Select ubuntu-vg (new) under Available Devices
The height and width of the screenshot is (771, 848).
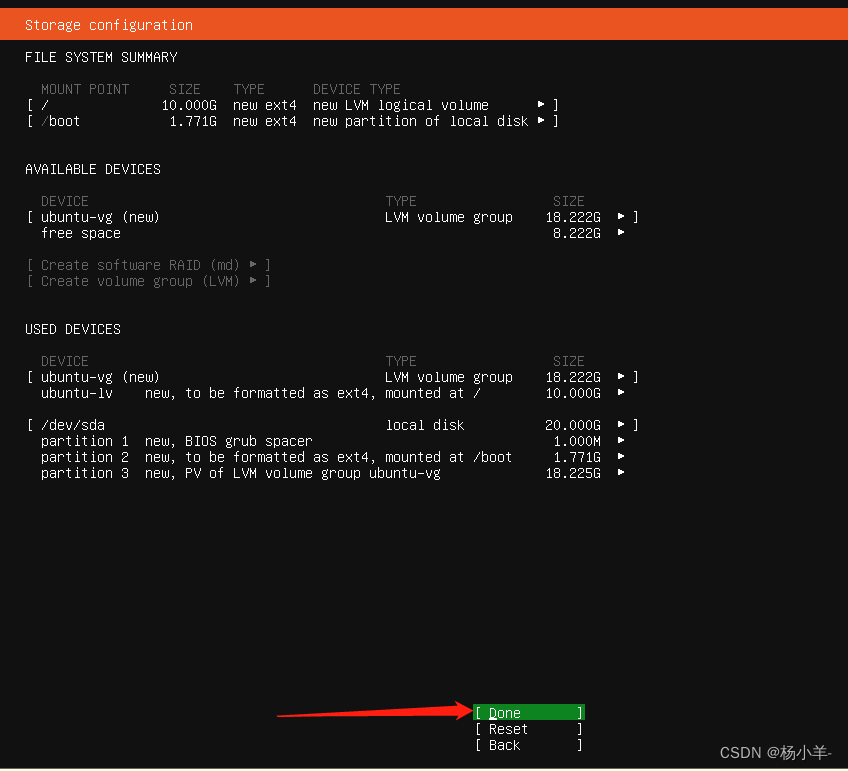click(333, 217)
